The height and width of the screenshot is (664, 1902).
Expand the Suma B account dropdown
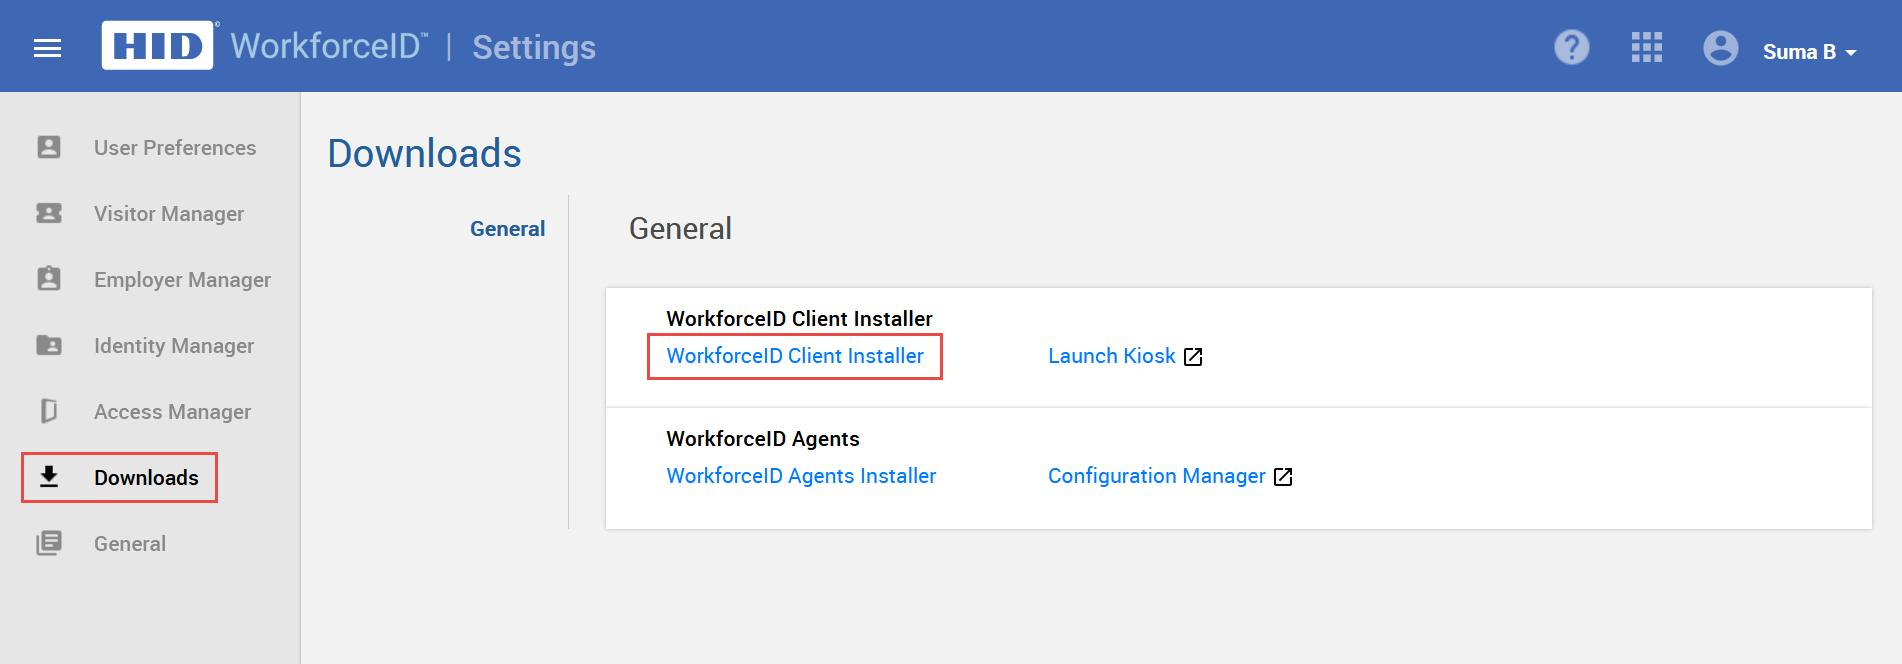[x=1810, y=52]
